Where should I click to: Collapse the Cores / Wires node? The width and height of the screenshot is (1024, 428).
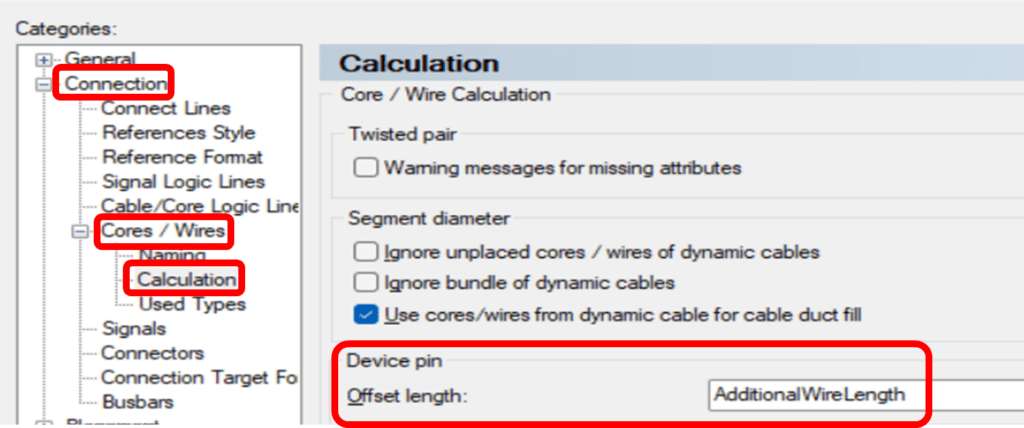click(x=80, y=231)
